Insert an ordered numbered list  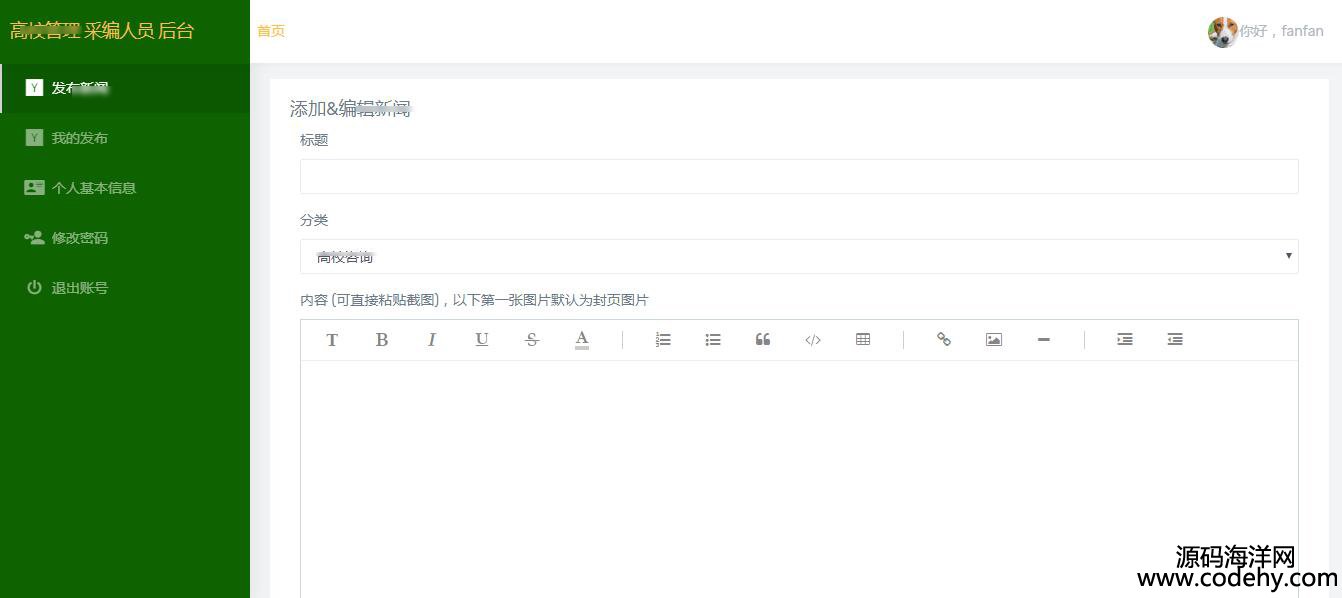[663, 340]
